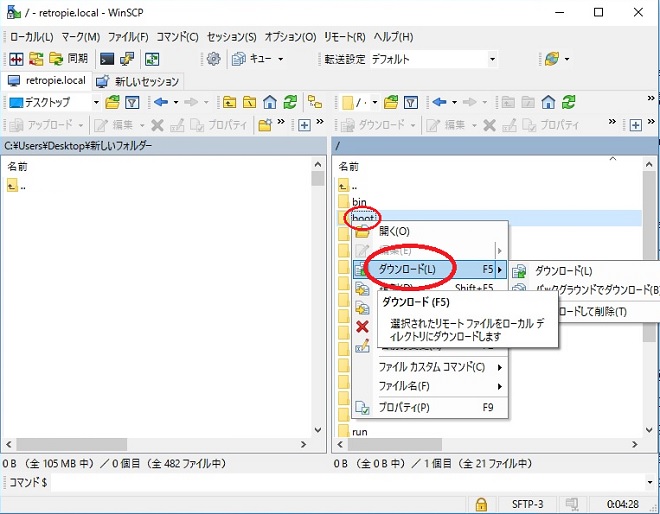Open the 新しいセッション tab
This screenshot has height=514, width=660.
138,82
